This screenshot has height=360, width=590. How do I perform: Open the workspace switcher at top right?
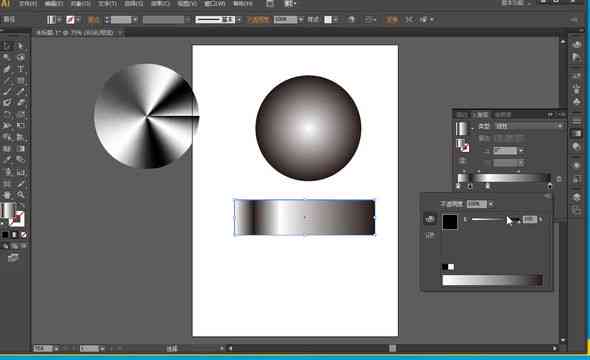click(x=515, y=3)
